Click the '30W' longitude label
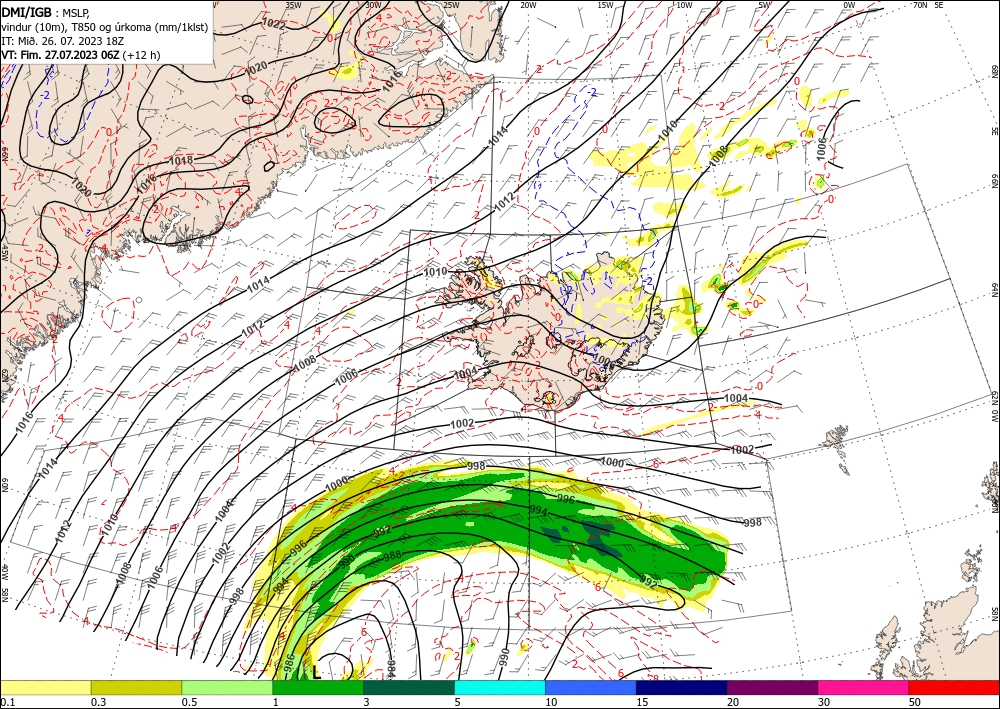The width and height of the screenshot is (1000, 709). click(x=374, y=4)
